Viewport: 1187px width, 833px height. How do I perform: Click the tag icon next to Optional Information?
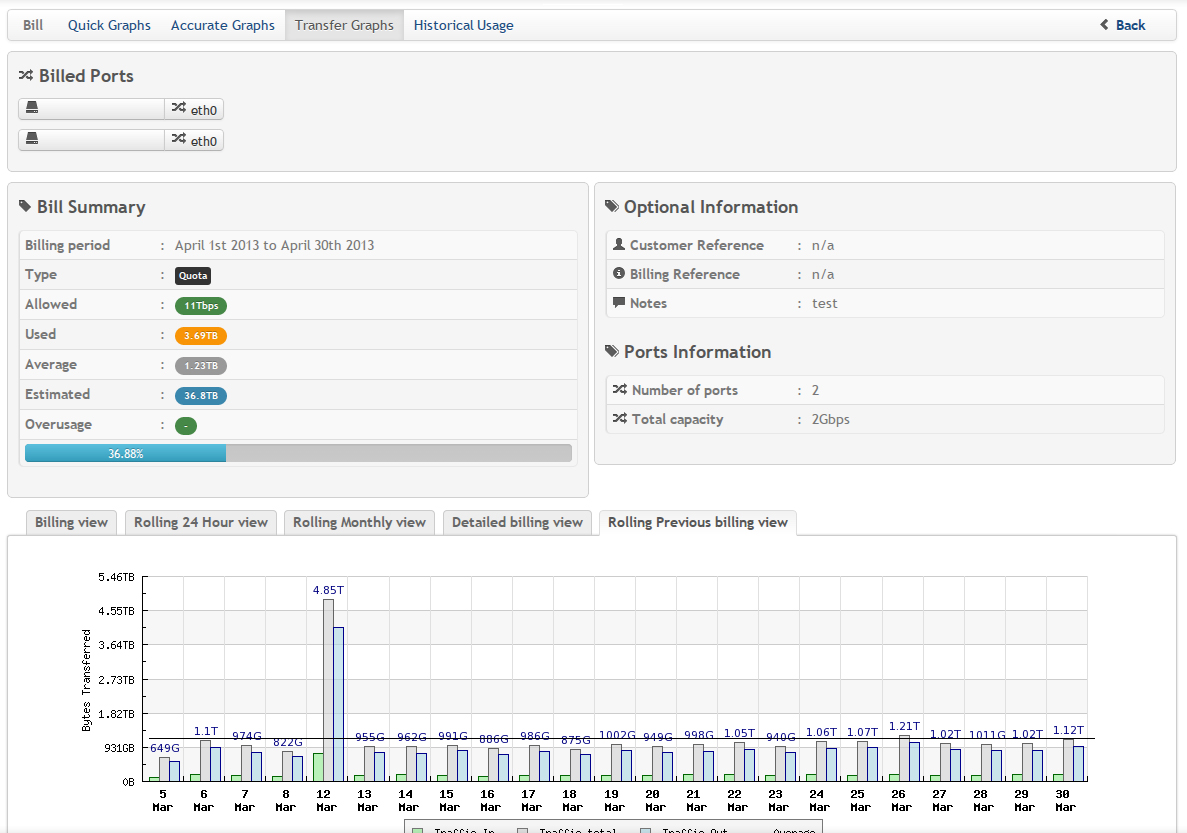[612, 207]
